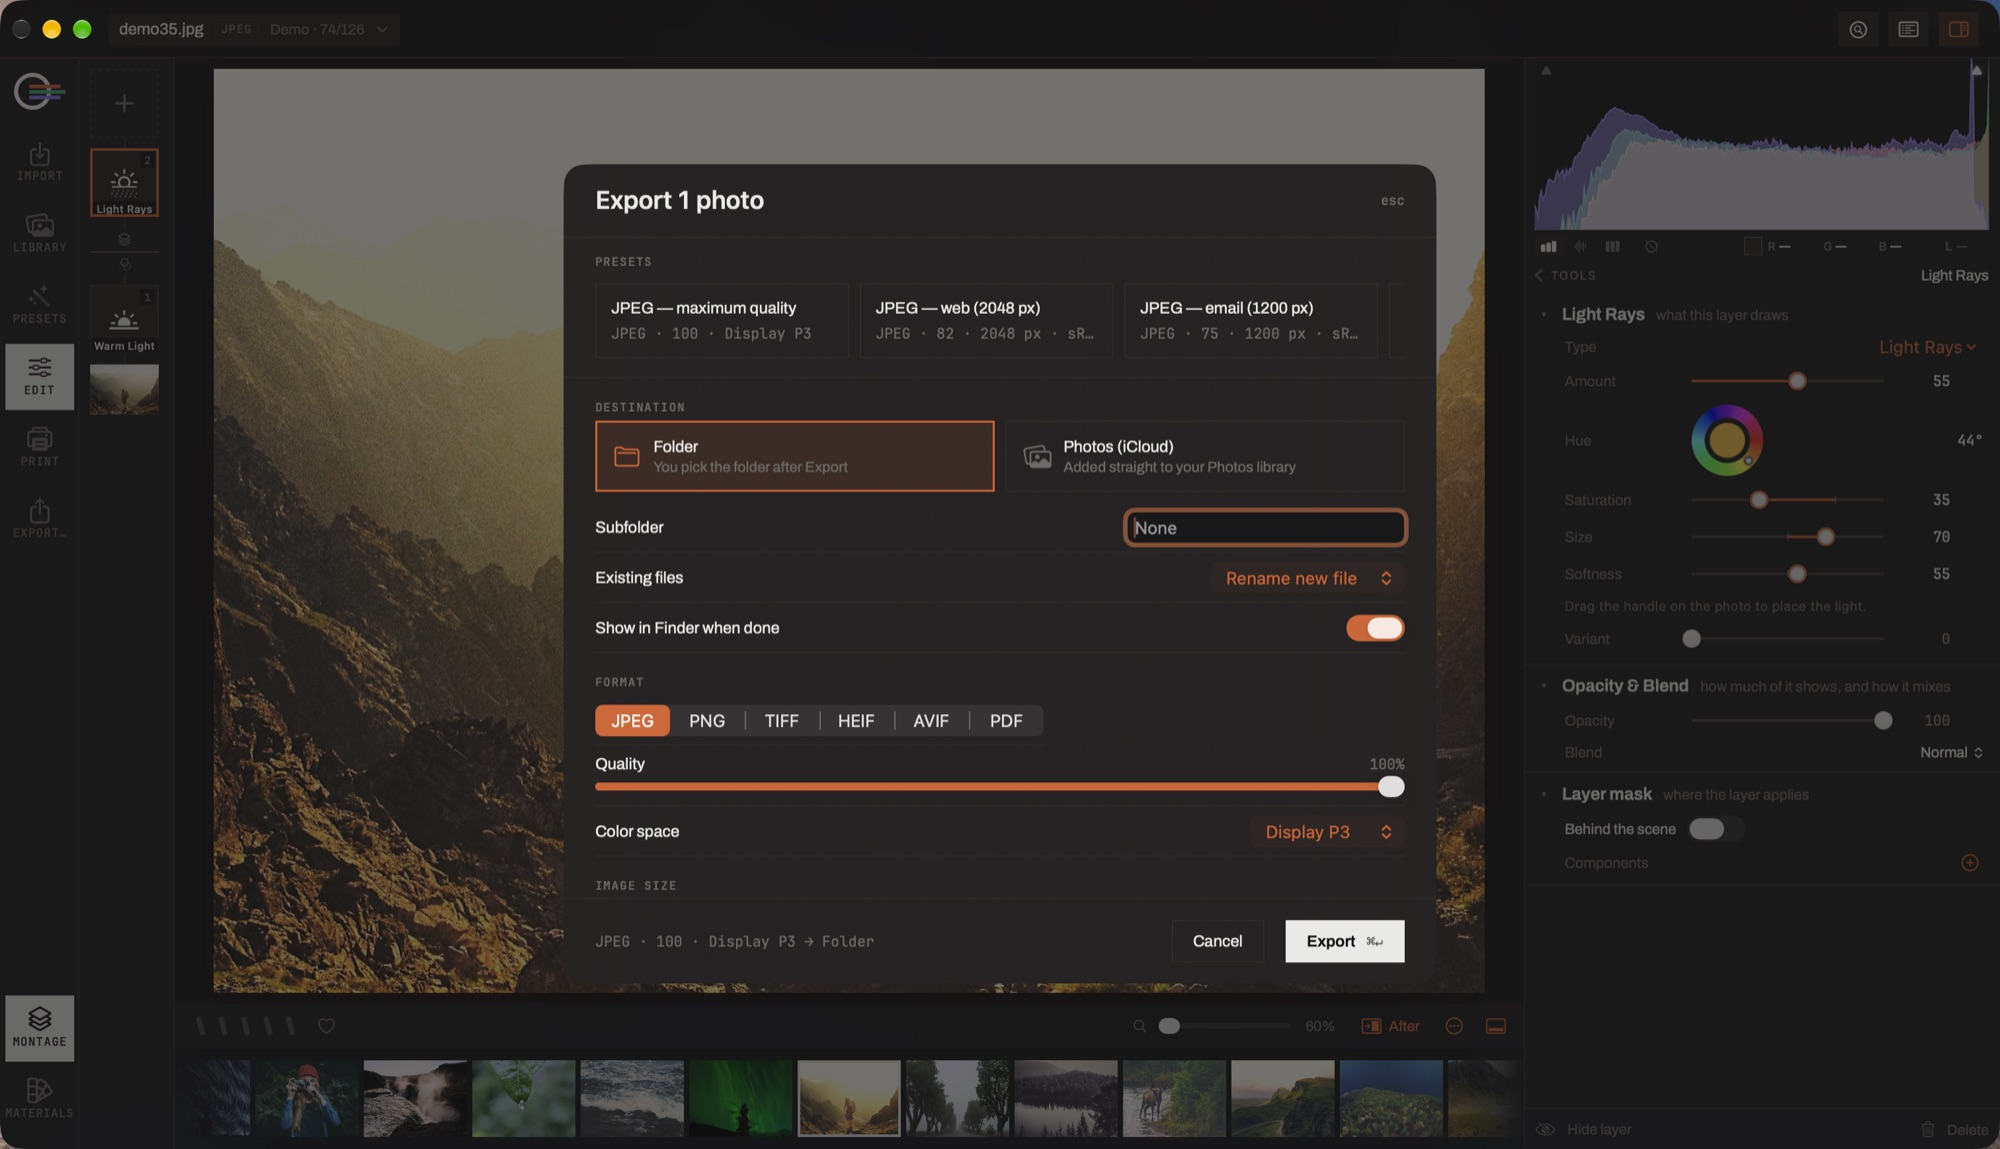
Task: Toggle the right sidebar panel icon
Action: coord(1959,29)
